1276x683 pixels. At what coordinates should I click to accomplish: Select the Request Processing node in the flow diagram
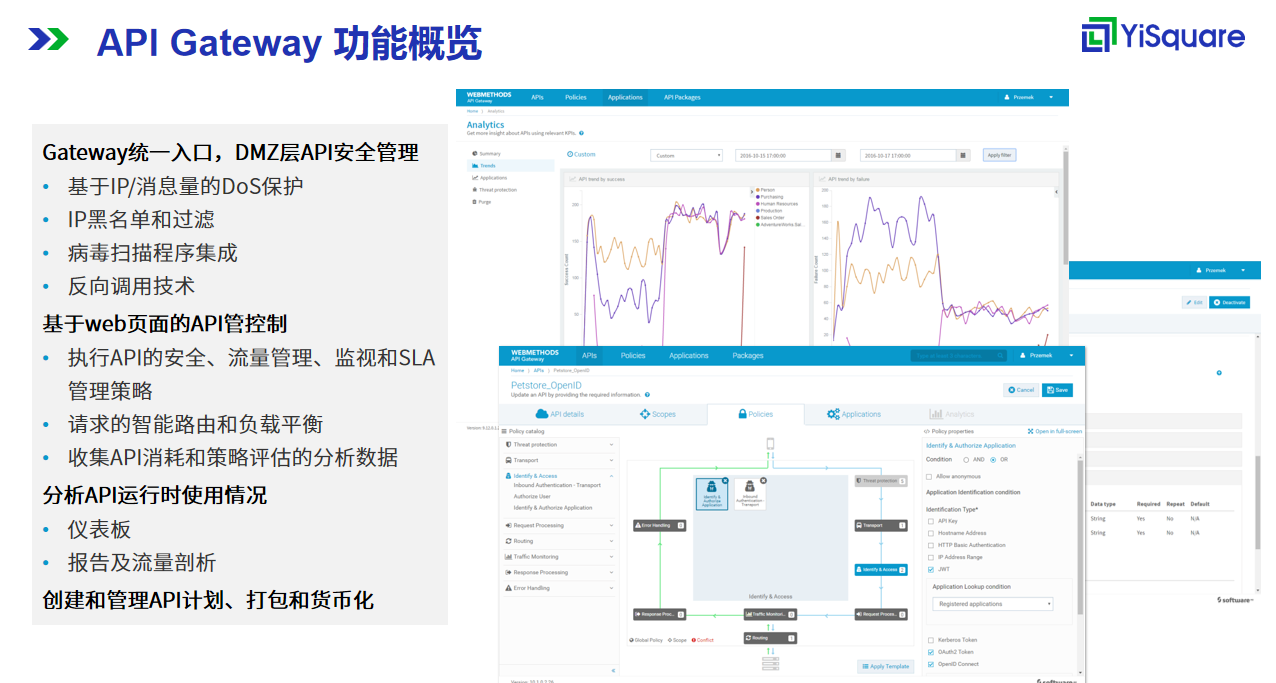pyautogui.click(x=881, y=613)
